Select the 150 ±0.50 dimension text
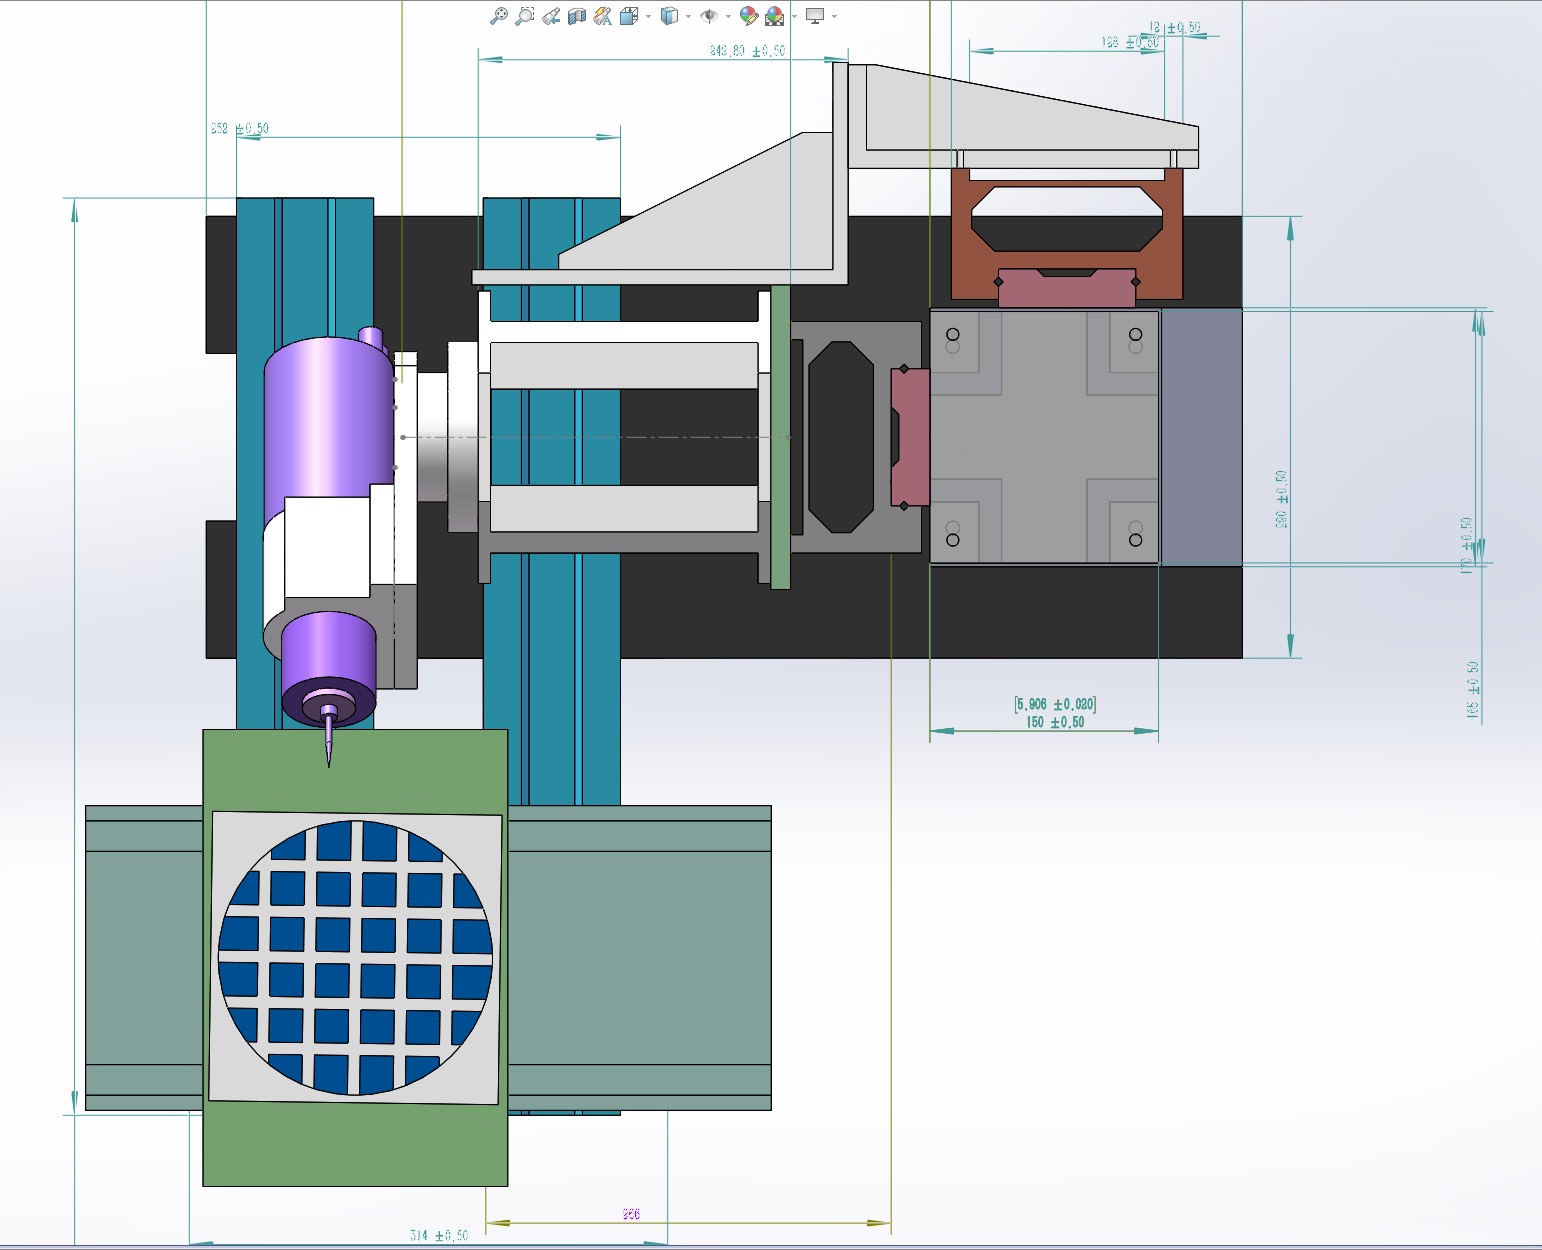Screen dimensions: 1542x1250 (1055, 722)
